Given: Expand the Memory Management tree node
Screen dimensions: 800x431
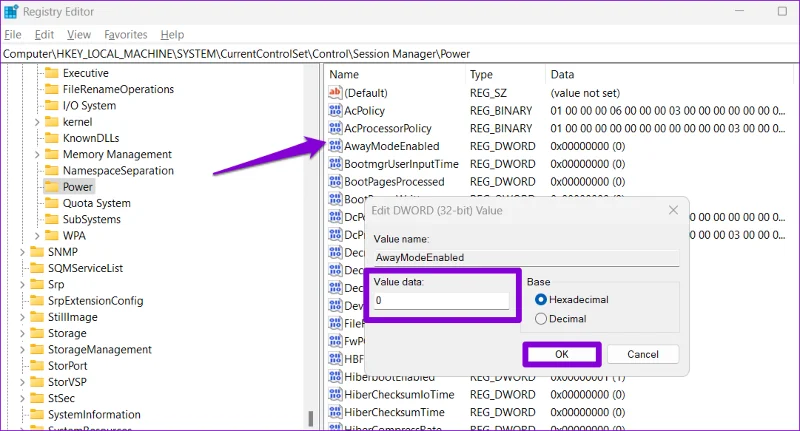Looking at the screenshot, I should (x=37, y=154).
